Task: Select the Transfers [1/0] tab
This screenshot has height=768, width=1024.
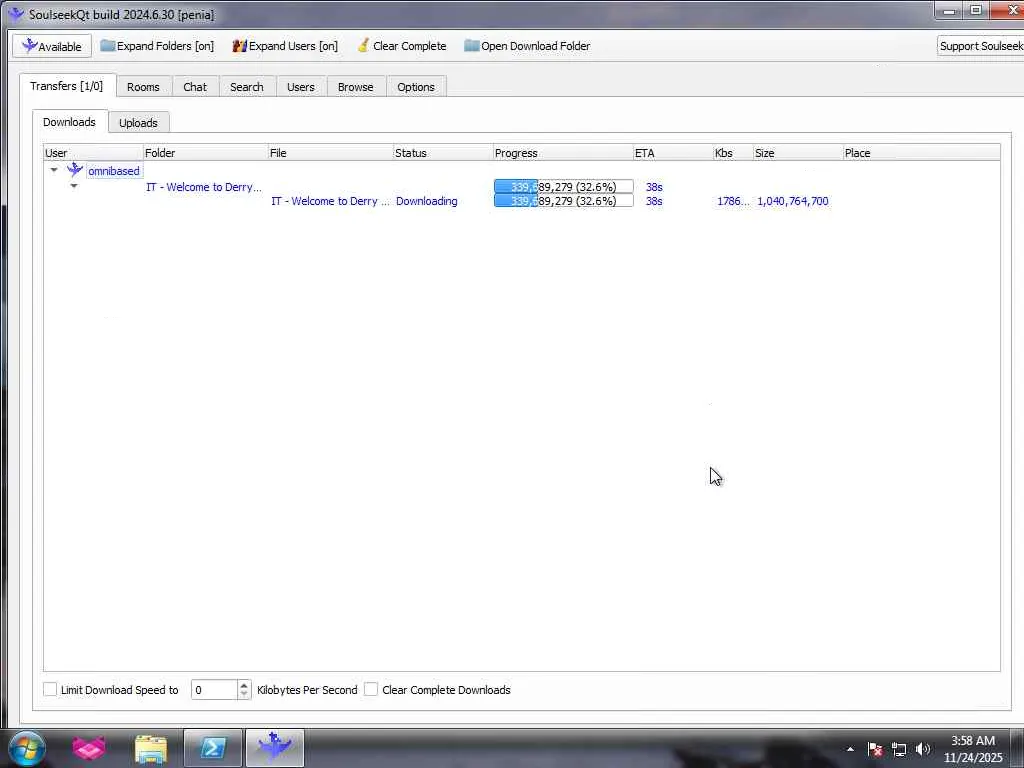Action: tap(67, 86)
